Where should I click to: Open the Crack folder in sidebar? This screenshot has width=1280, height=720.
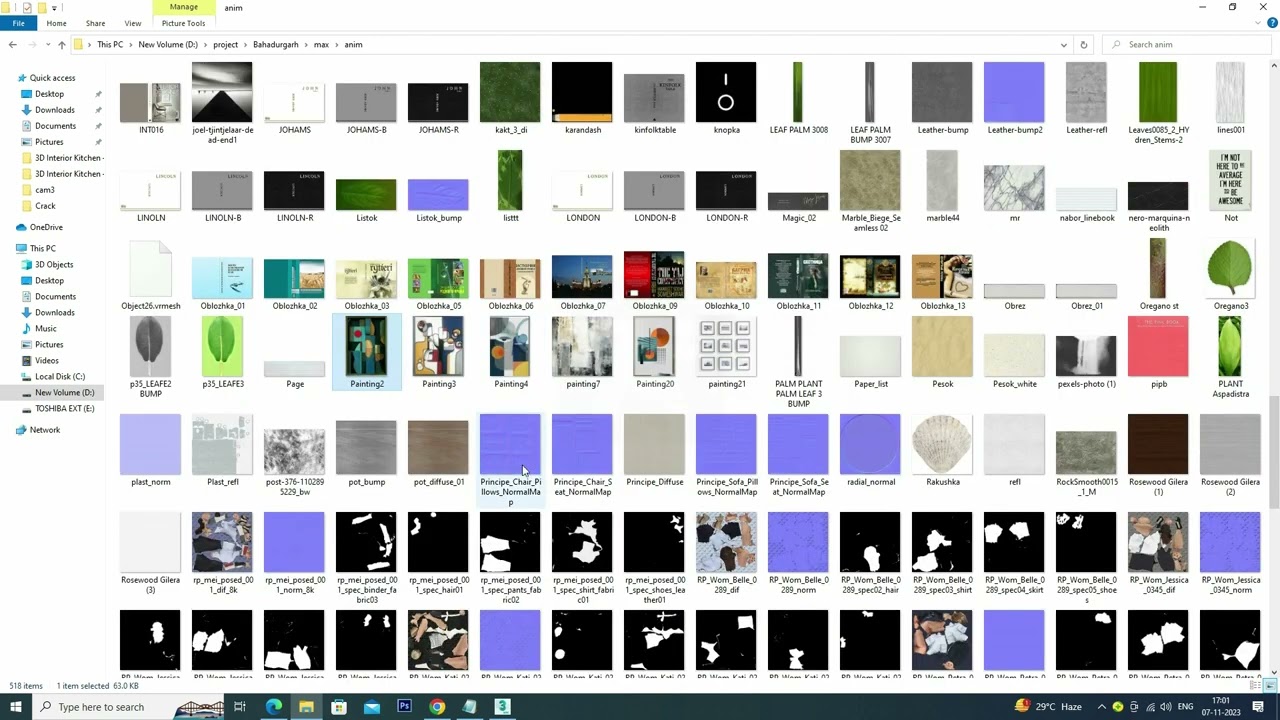[45, 206]
